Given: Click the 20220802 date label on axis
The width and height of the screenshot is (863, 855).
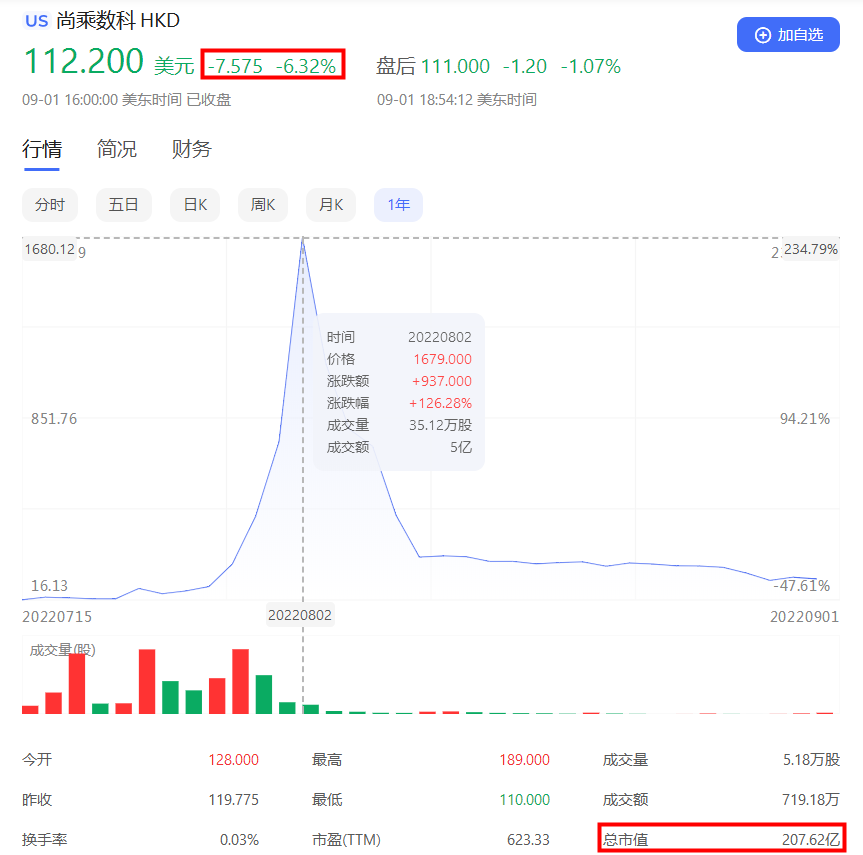Looking at the screenshot, I should click(x=300, y=615).
